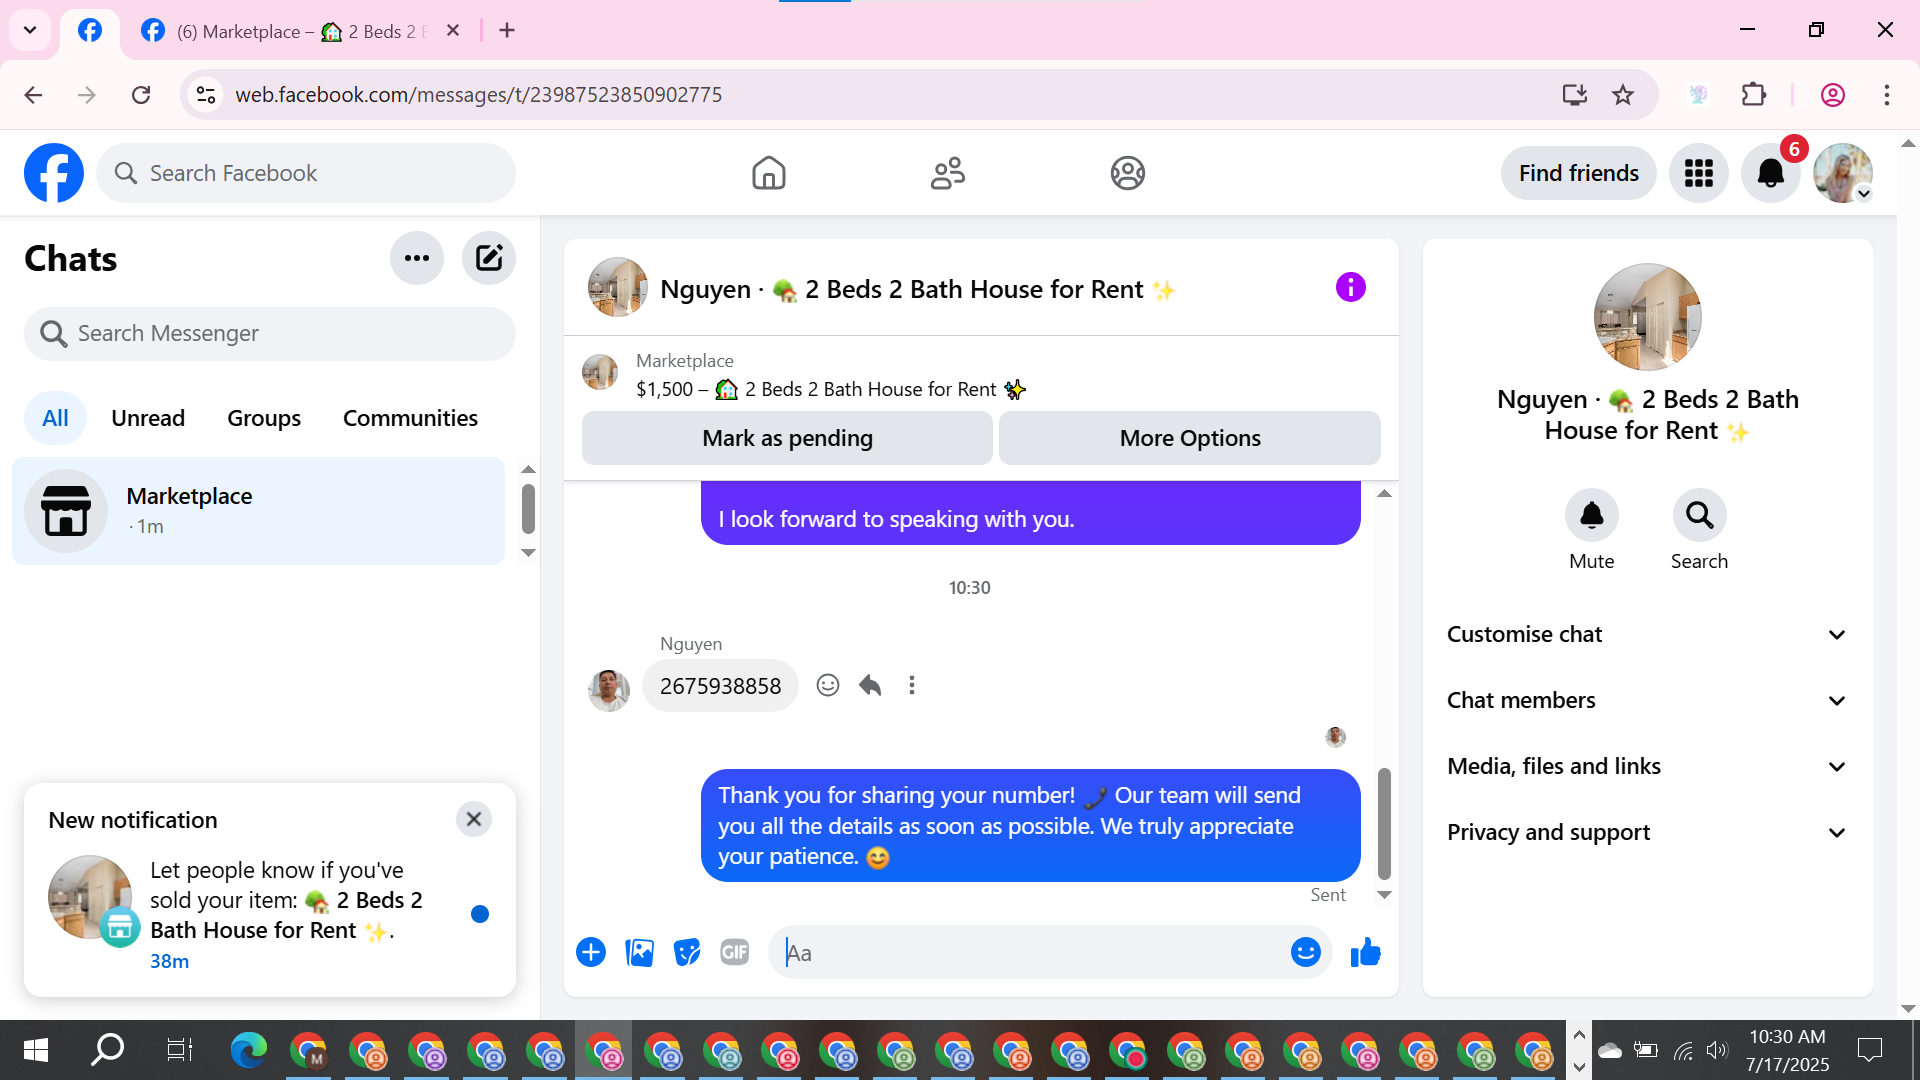
Task: Focus the message text box
Action: tap(1030, 952)
